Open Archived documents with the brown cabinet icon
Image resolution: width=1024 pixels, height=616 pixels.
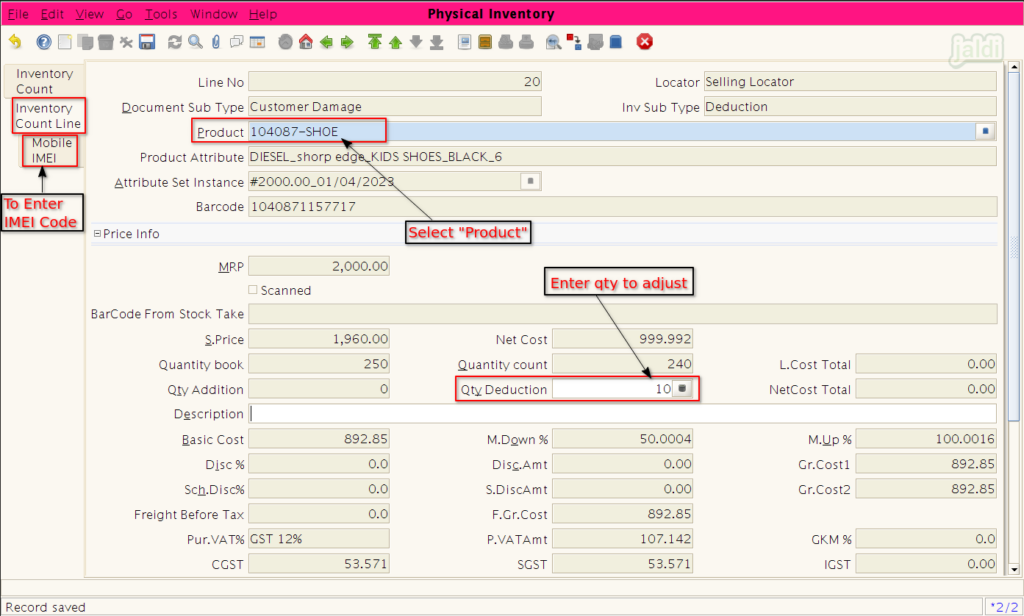[x=485, y=42]
